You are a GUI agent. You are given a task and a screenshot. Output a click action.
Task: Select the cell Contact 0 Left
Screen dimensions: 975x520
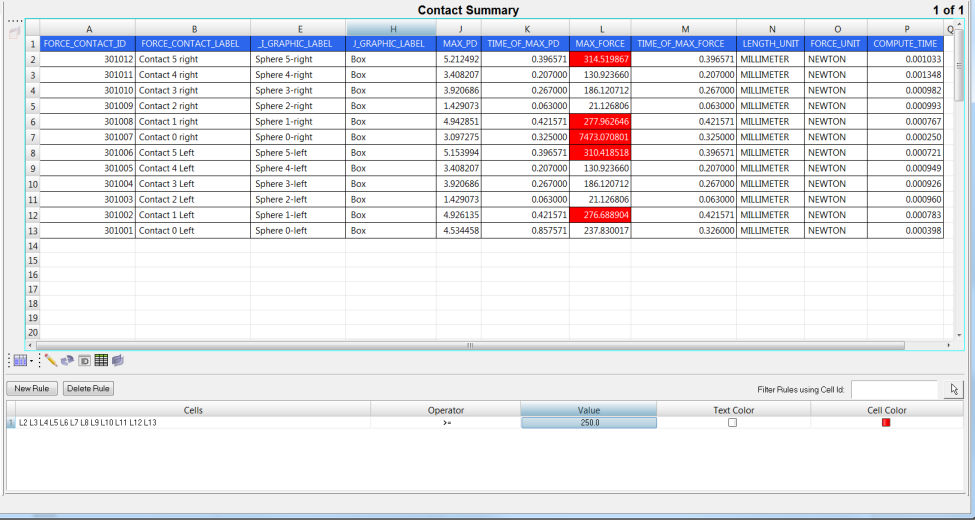[193, 230]
